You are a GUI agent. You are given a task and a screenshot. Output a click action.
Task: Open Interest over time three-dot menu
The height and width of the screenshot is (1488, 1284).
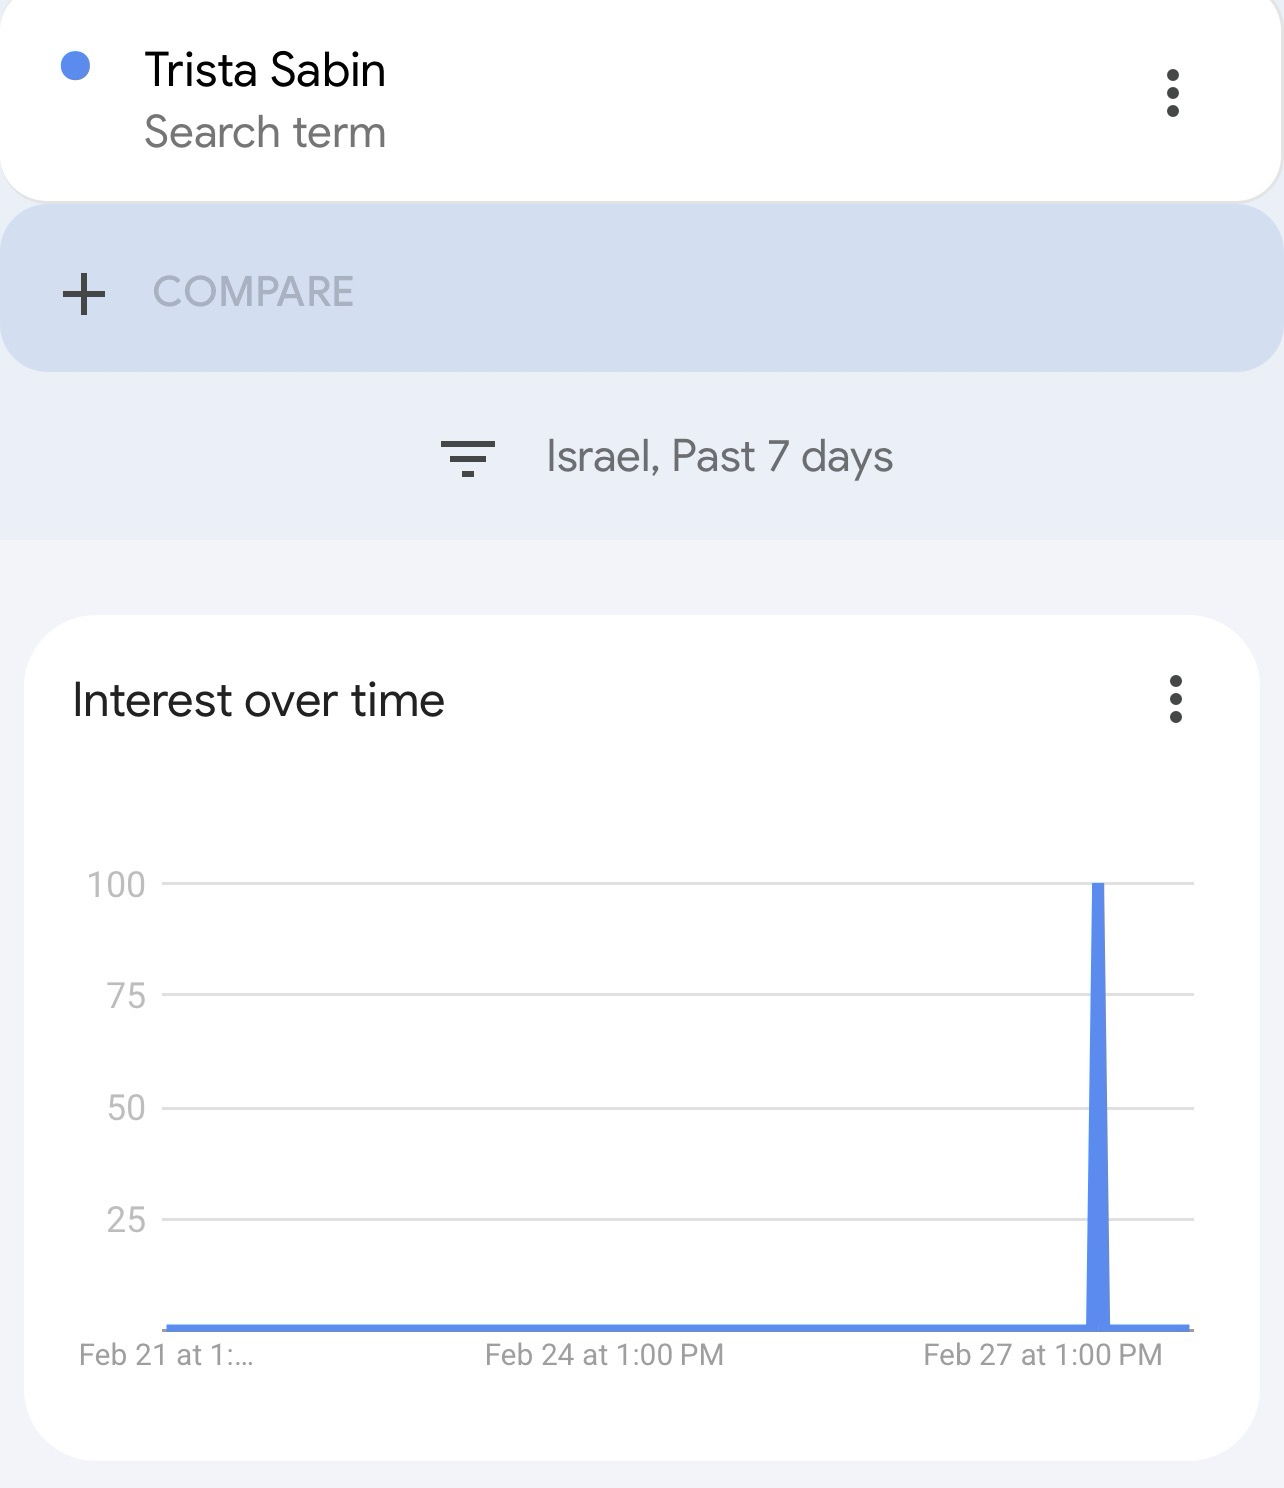[1176, 699]
